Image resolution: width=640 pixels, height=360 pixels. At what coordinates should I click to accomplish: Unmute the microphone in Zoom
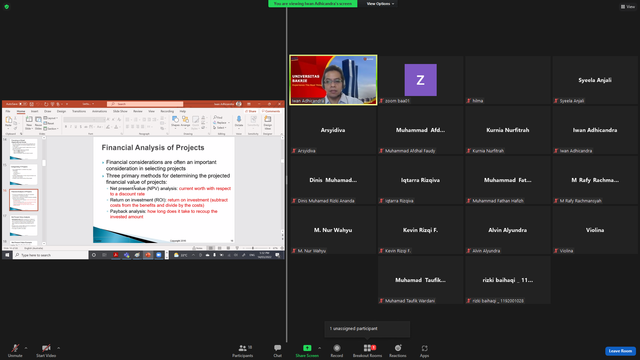pyautogui.click(x=15, y=350)
